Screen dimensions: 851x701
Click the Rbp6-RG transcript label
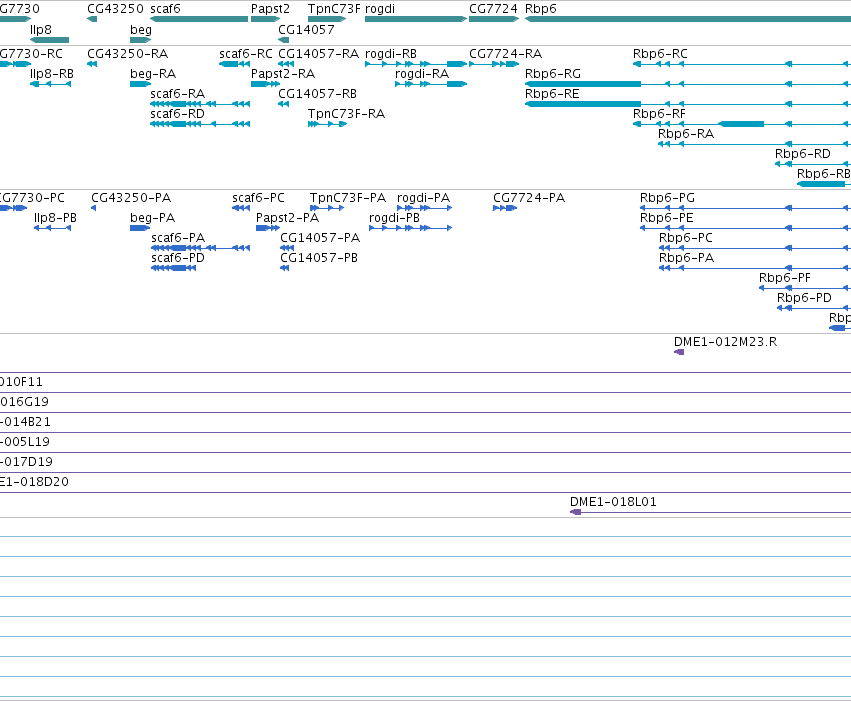pyautogui.click(x=552, y=74)
